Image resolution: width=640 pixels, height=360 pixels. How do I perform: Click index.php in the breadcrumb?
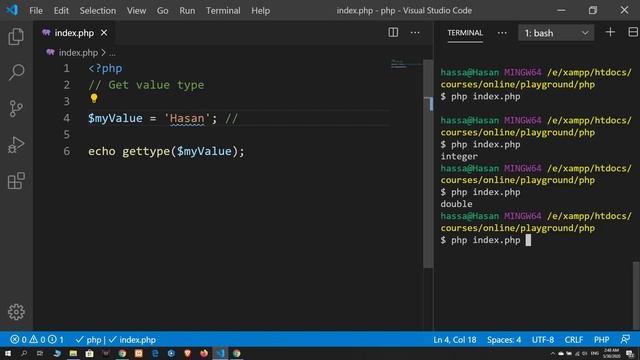[x=78, y=53]
